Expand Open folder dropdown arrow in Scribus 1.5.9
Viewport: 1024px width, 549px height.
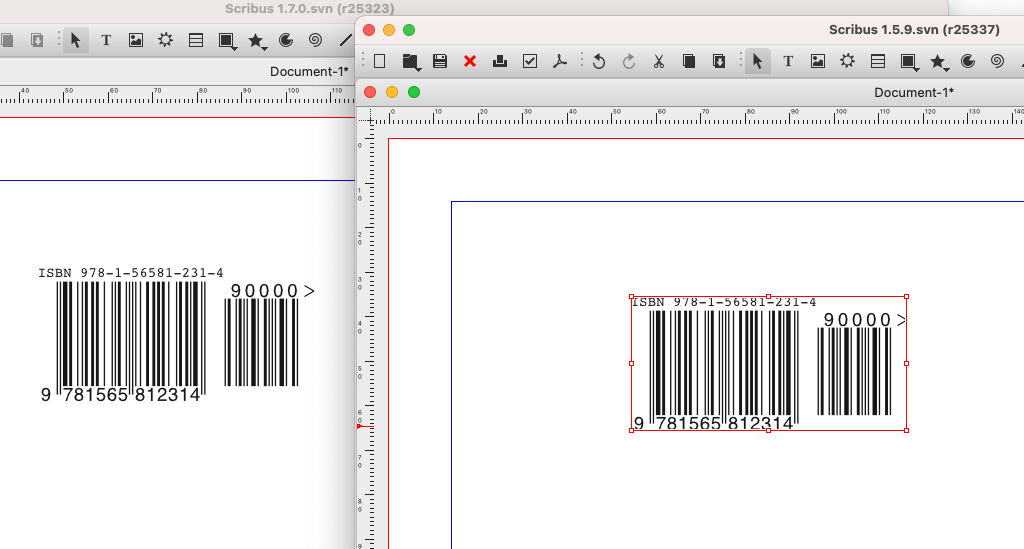tap(417, 67)
